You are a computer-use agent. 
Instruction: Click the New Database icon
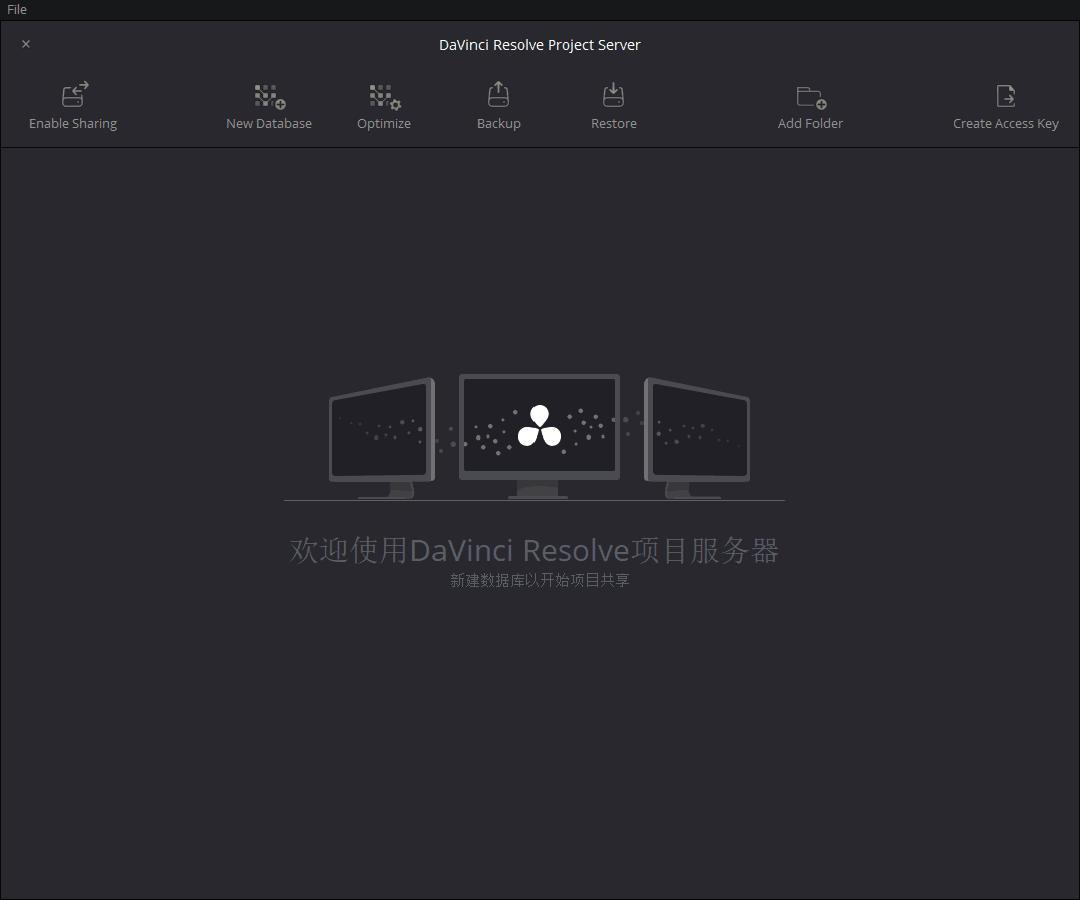[x=269, y=96]
